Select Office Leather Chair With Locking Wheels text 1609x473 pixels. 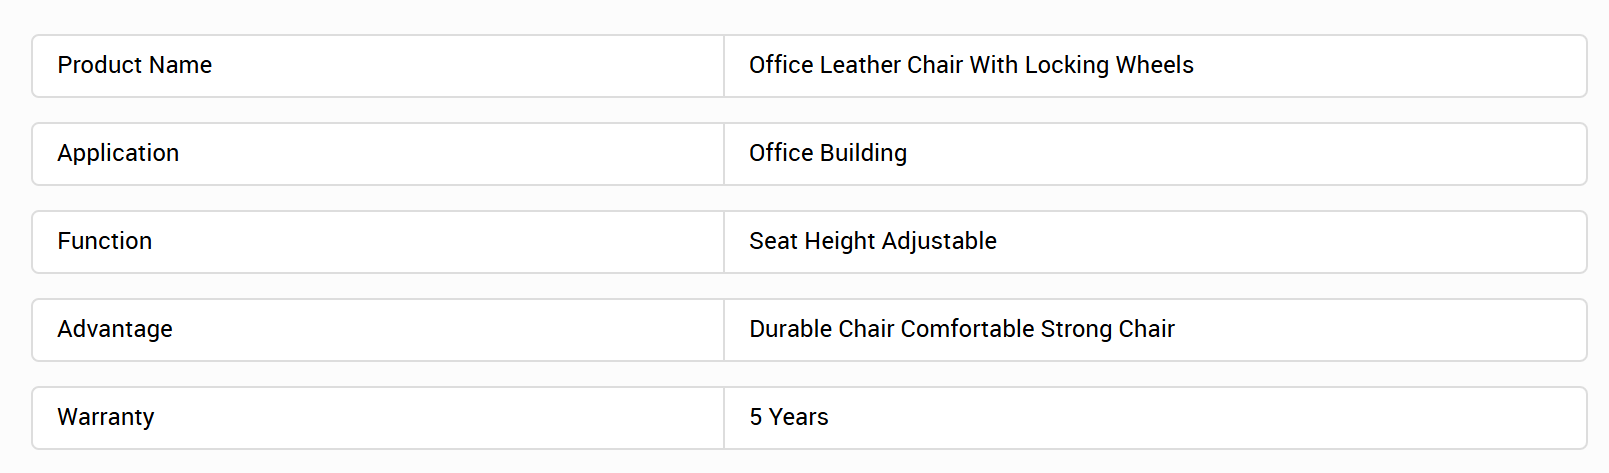pyautogui.click(x=971, y=65)
